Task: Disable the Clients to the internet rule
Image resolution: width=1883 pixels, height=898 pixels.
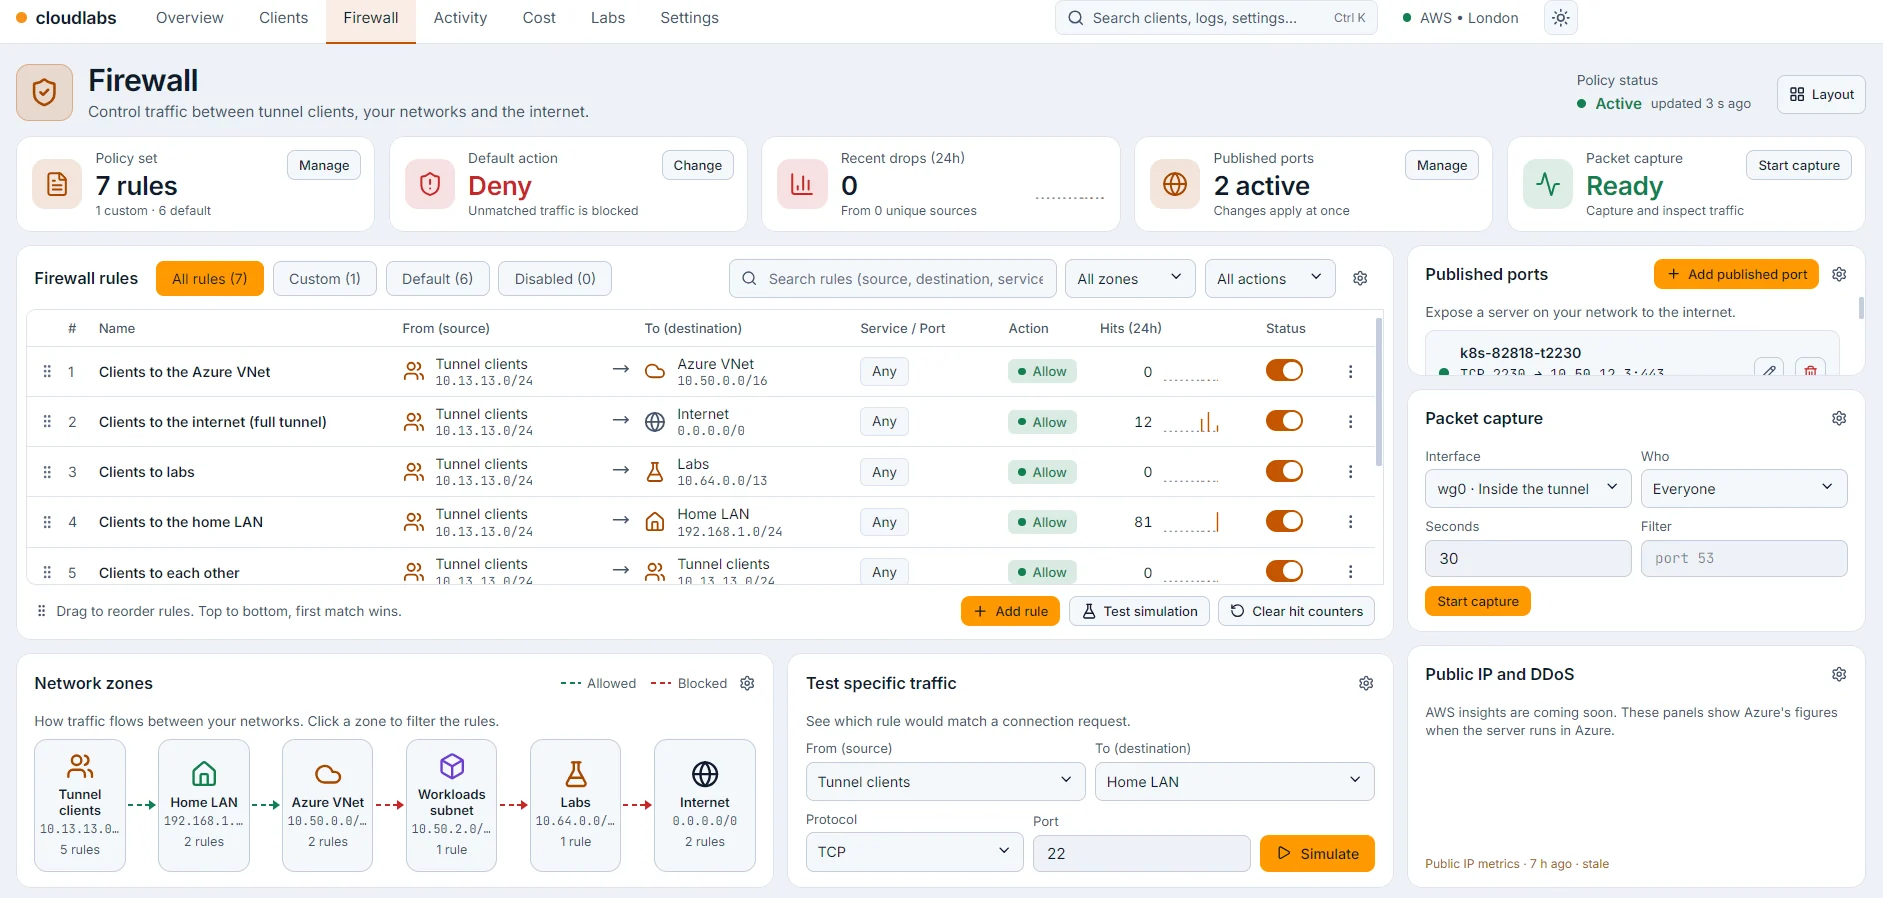Action: [1284, 421]
